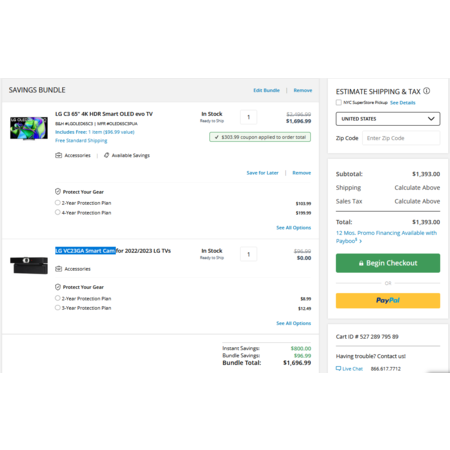
Task: Click the TV's Protect Your Gear shield icon
Action: coord(58,192)
